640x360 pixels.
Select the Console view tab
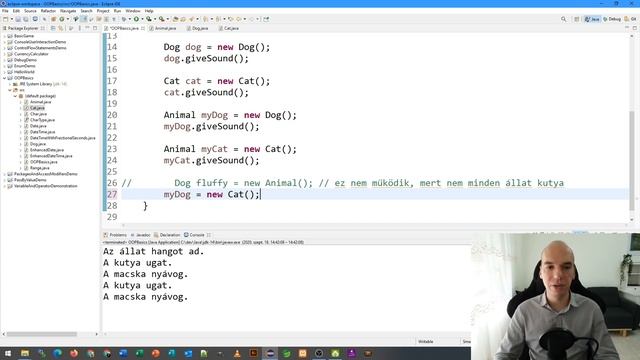194,235
